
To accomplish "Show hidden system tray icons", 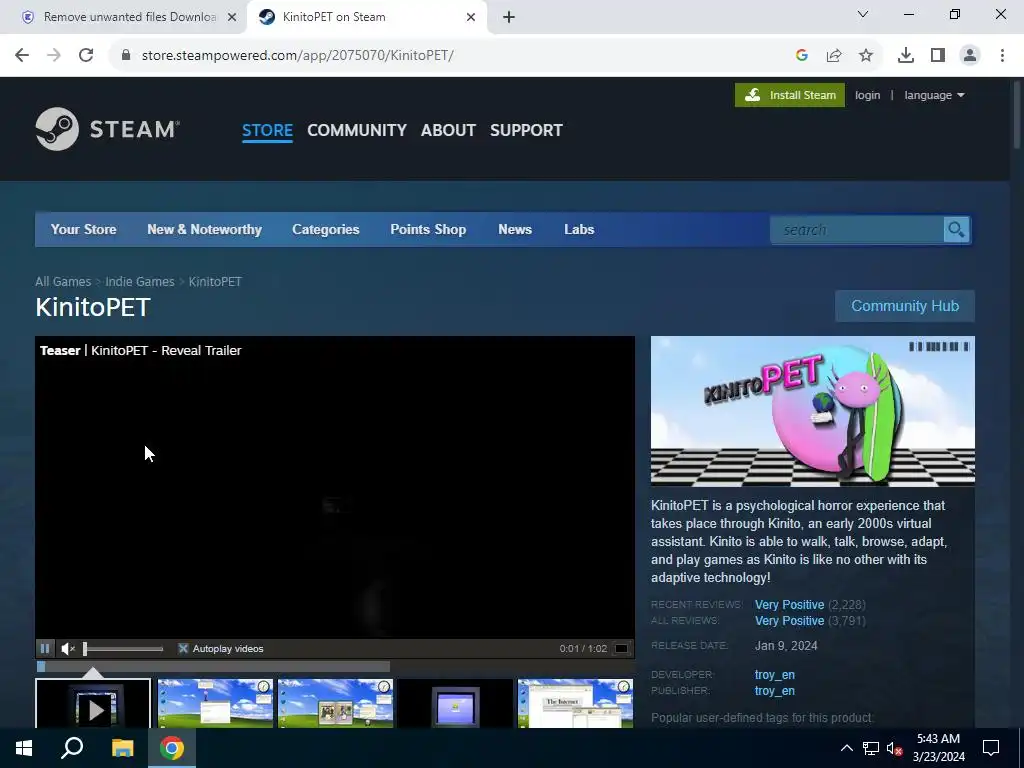I will 846,748.
